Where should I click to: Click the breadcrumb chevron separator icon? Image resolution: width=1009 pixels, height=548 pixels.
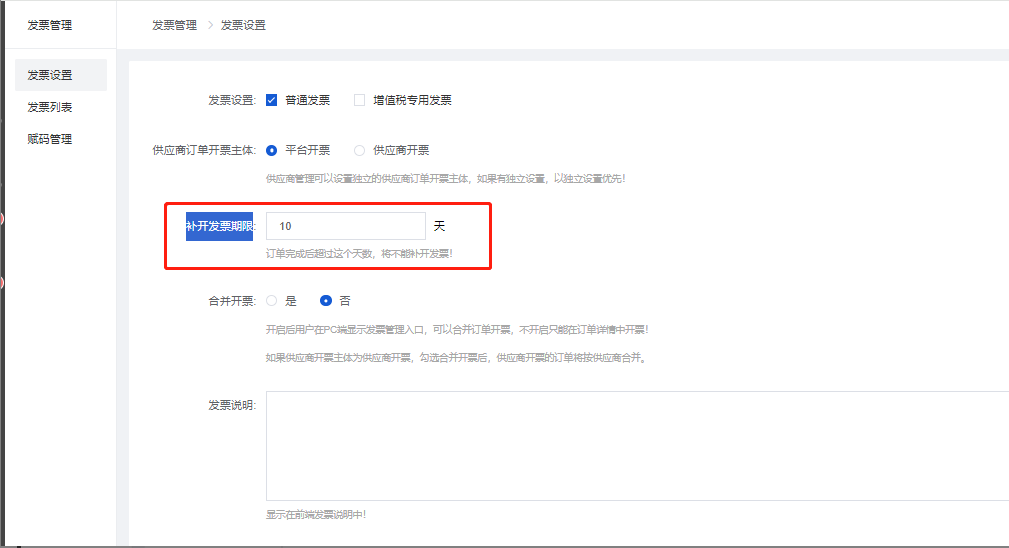point(210,25)
